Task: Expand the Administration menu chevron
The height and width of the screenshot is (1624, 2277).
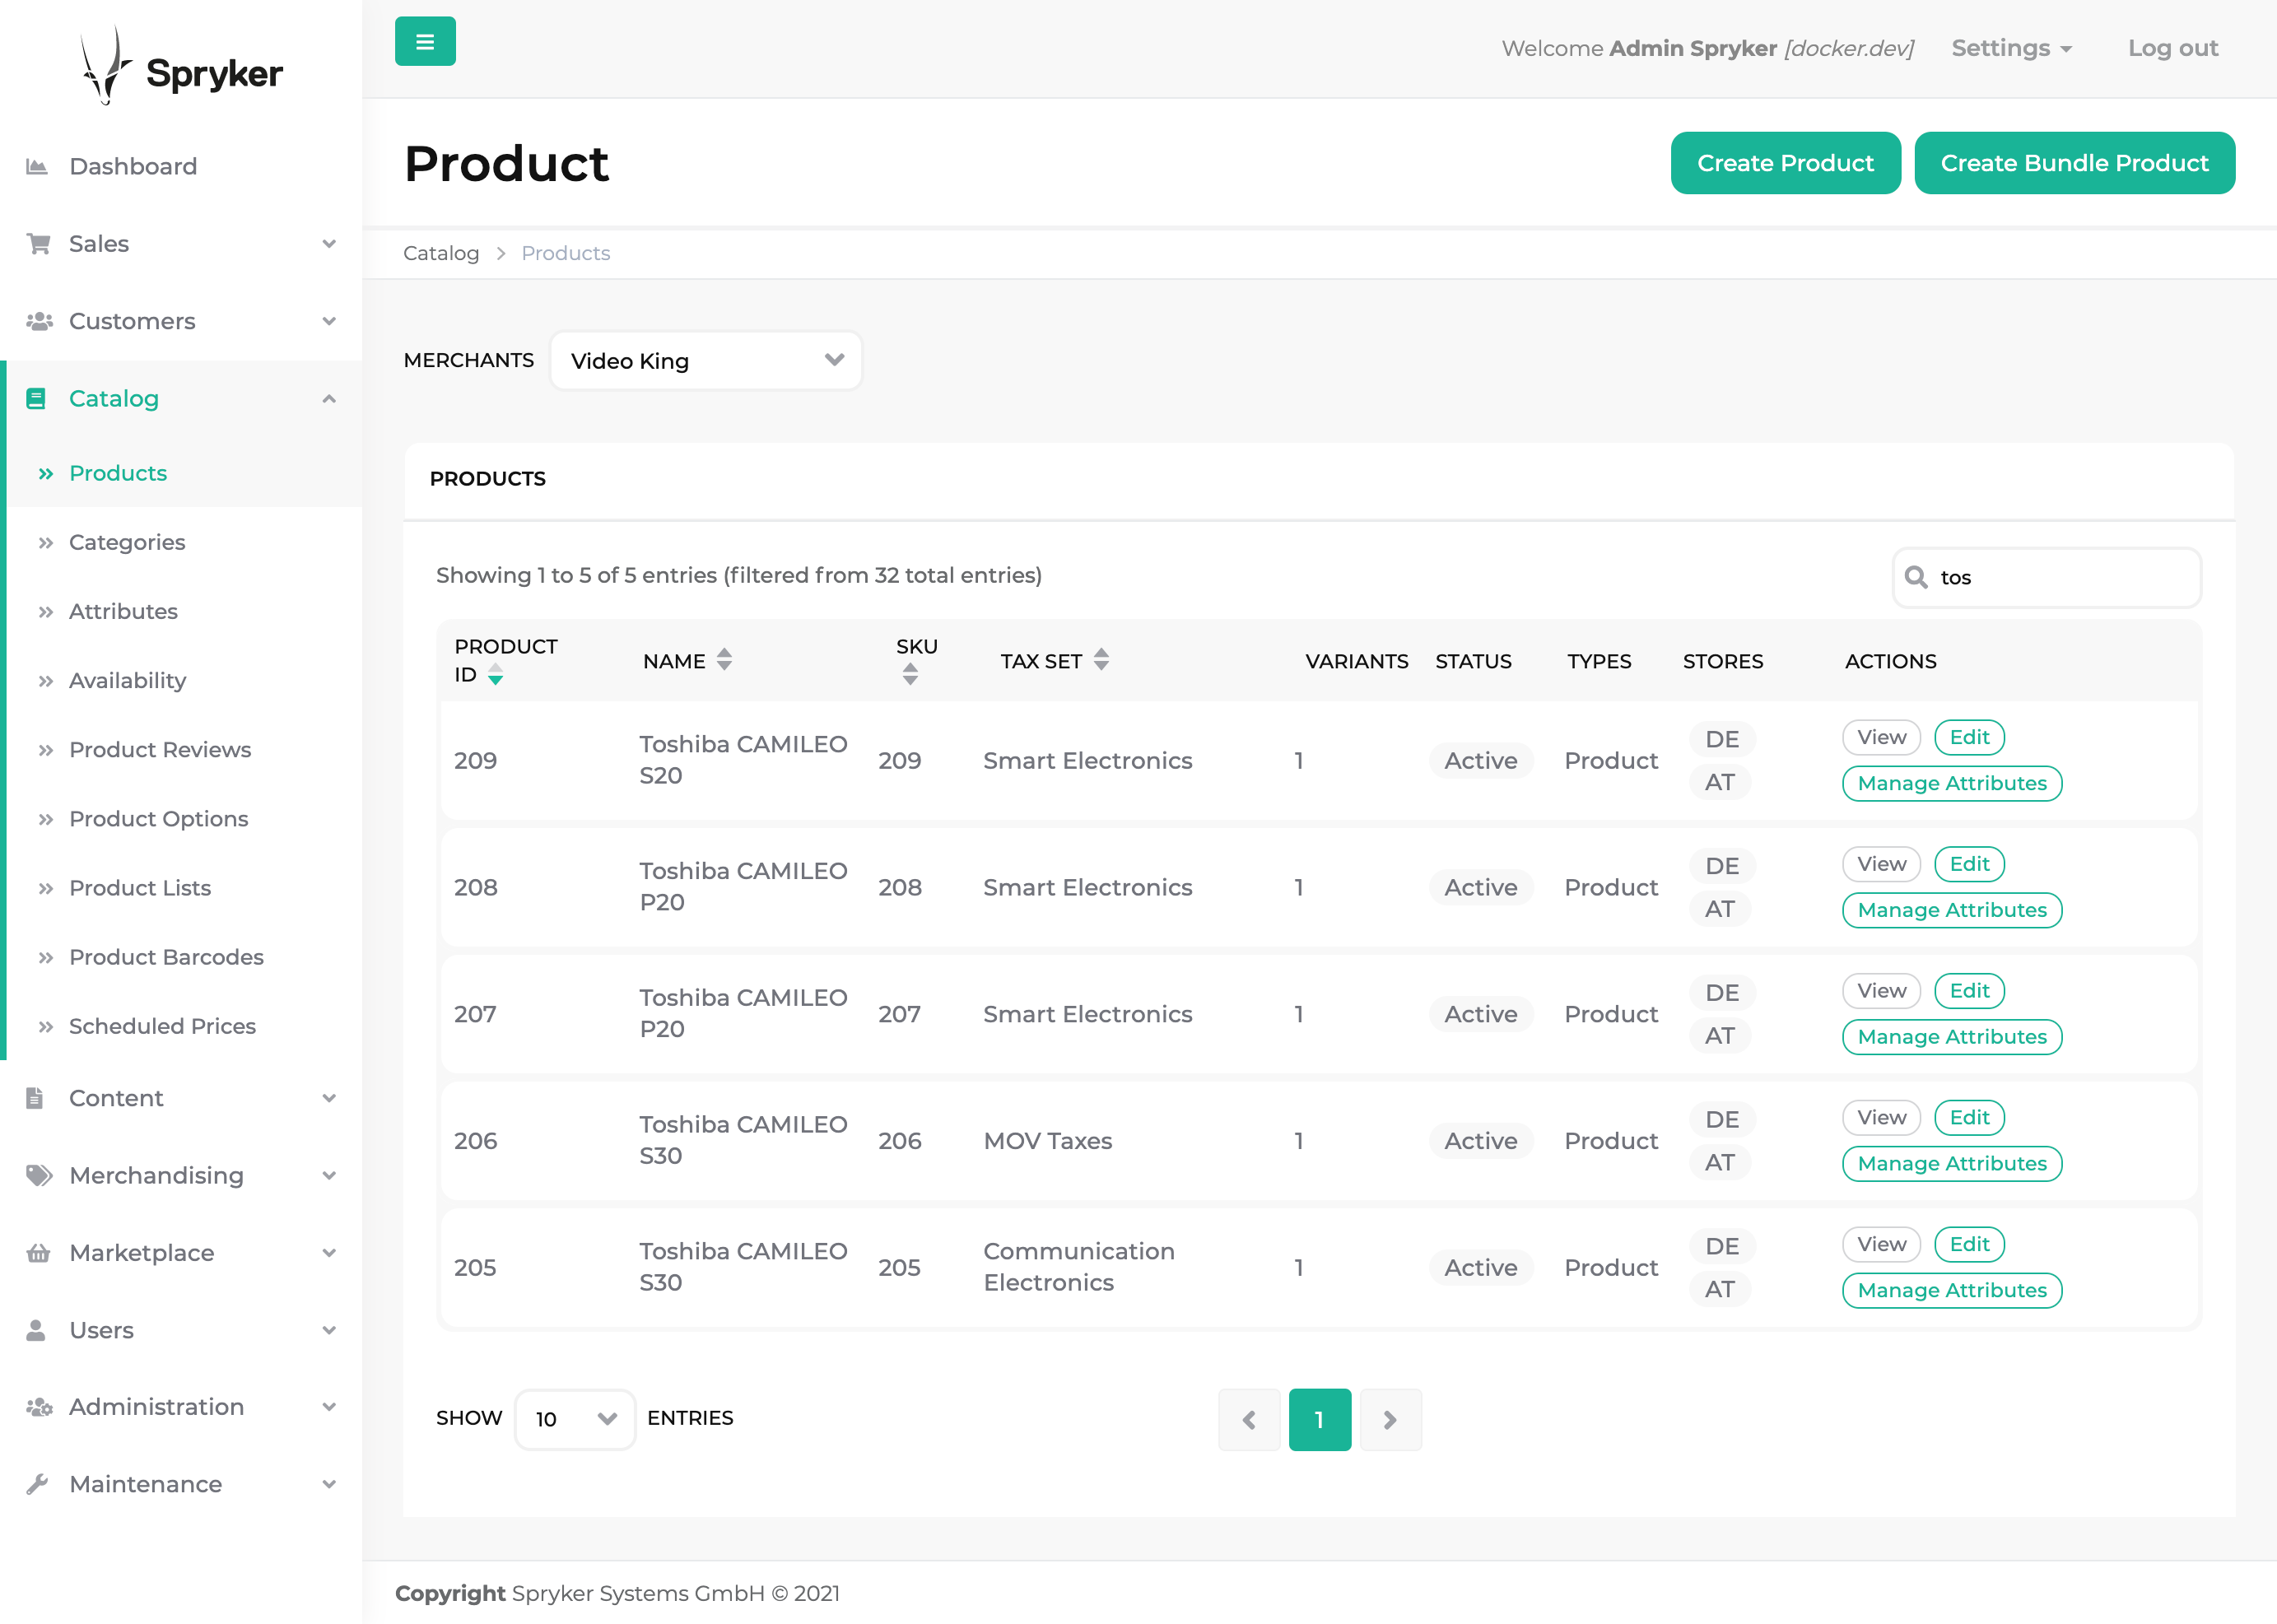Action: click(329, 1407)
